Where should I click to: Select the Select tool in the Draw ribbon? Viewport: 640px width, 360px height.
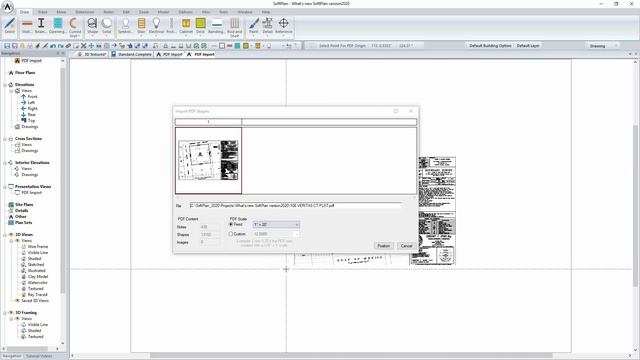9,25
